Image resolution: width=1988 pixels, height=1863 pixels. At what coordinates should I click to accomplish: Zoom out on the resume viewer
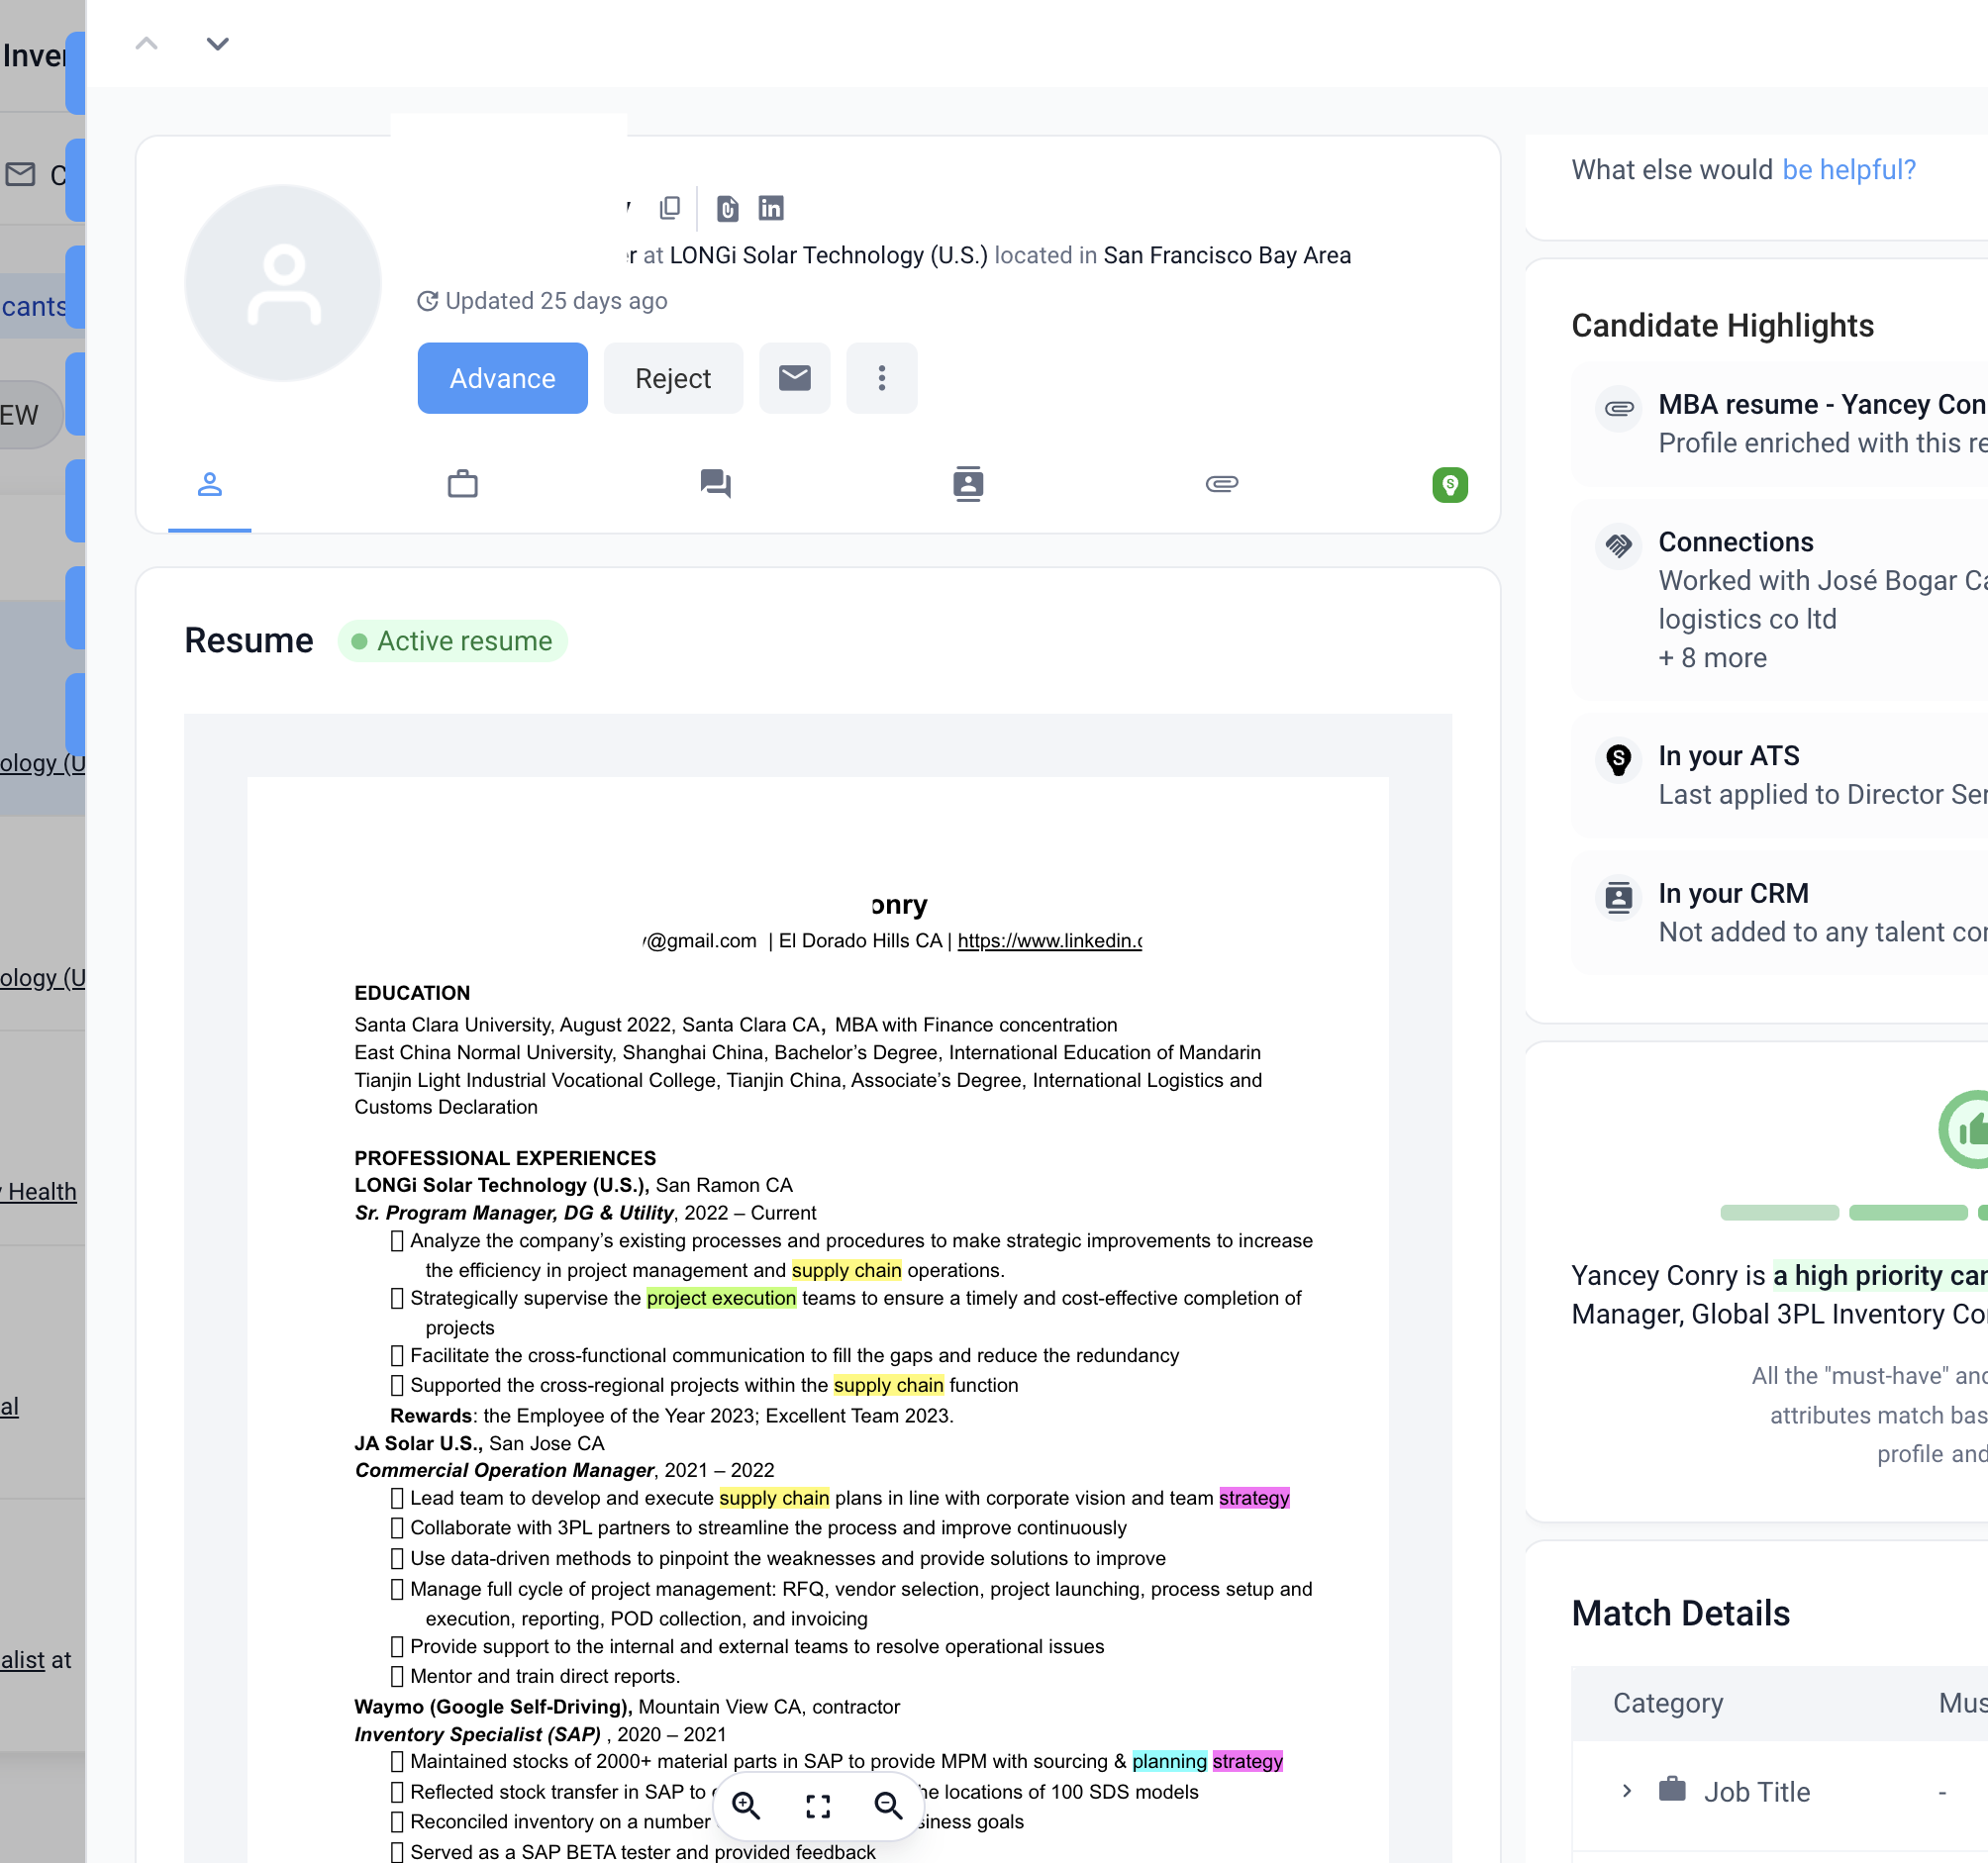(889, 1805)
